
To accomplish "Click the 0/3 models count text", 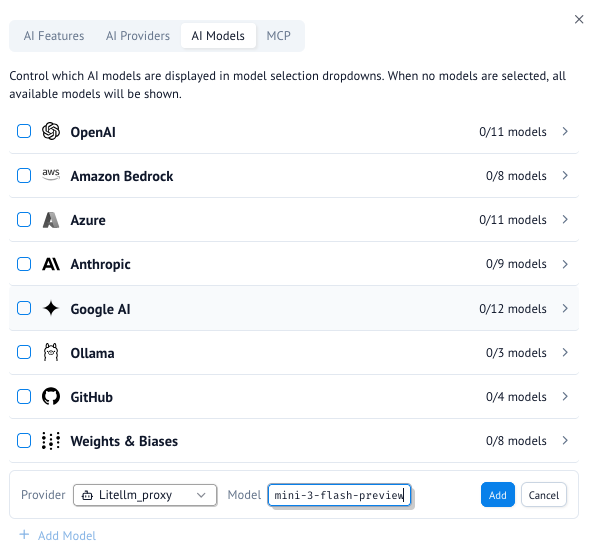I will pos(516,352).
